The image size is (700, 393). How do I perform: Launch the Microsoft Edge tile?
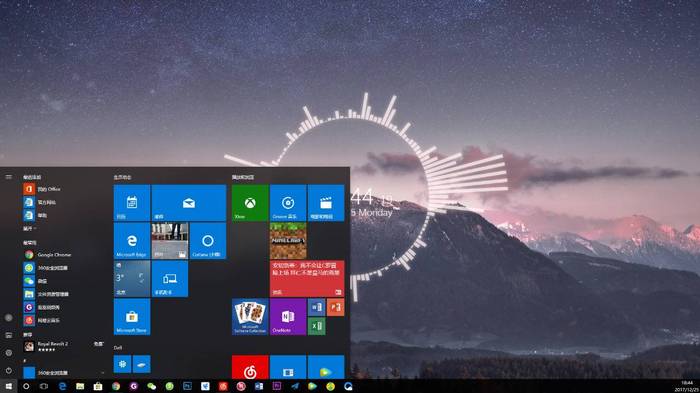point(132,241)
